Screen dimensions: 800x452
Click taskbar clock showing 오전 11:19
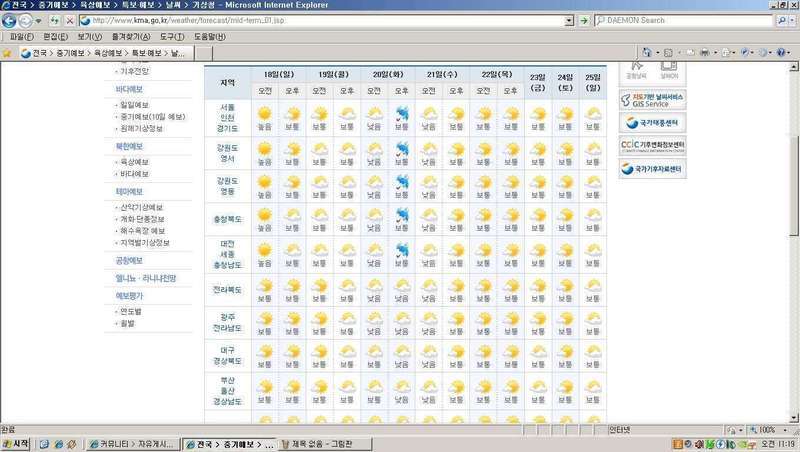point(778,444)
